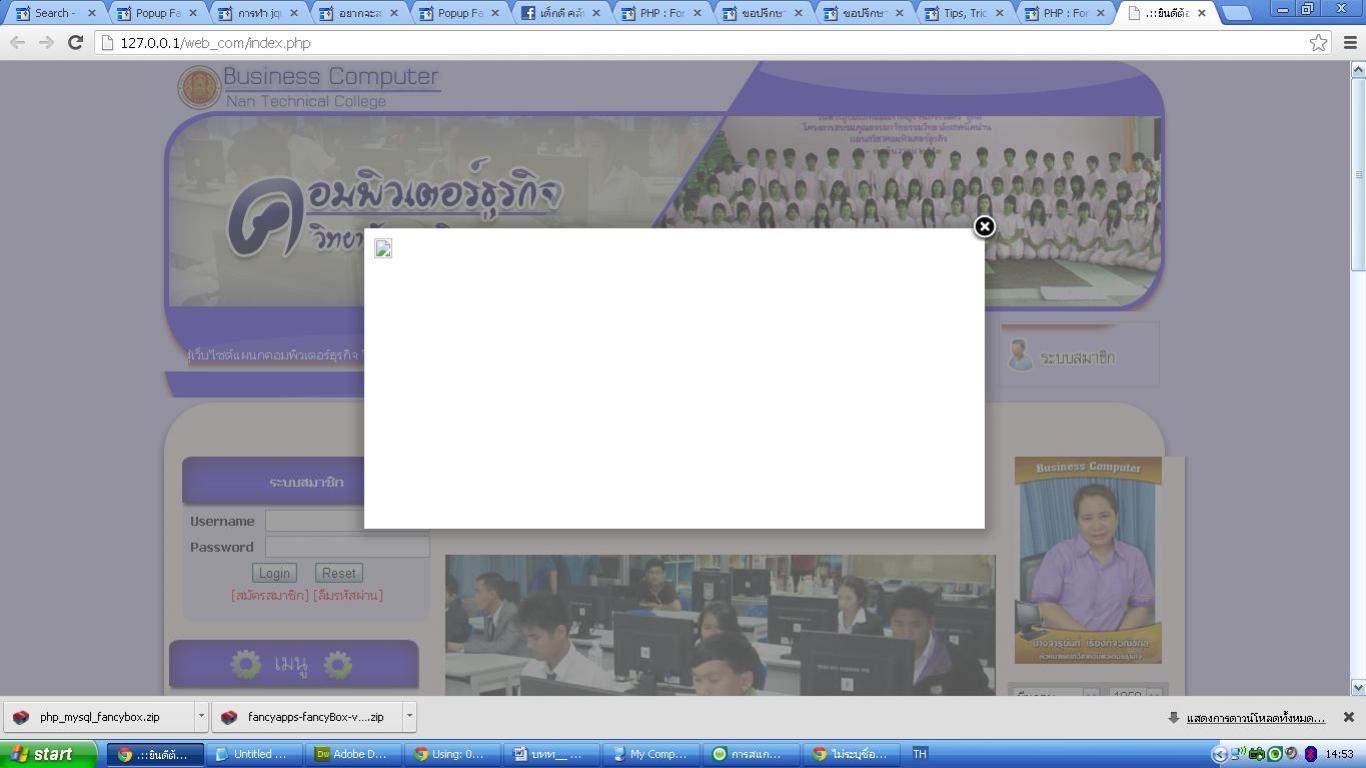Focus the Password input field

(347, 547)
